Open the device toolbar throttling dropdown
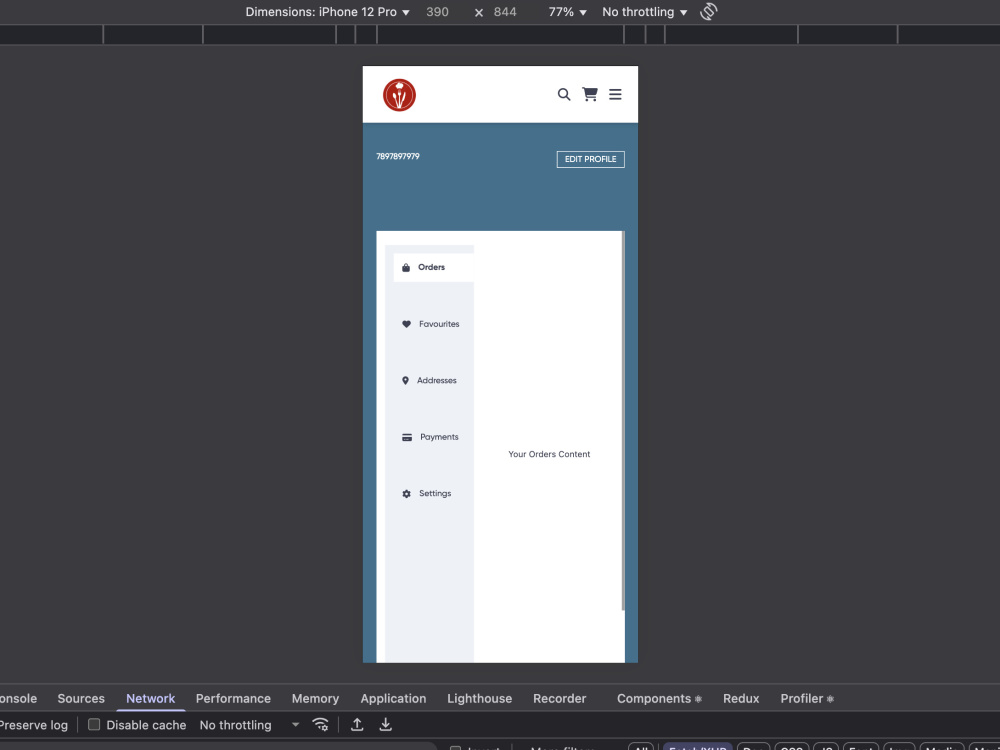 [x=645, y=12]
